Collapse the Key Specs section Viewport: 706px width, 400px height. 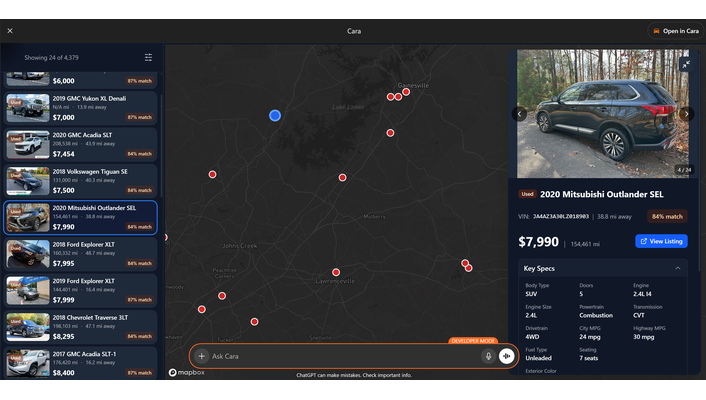click(678, 268)
